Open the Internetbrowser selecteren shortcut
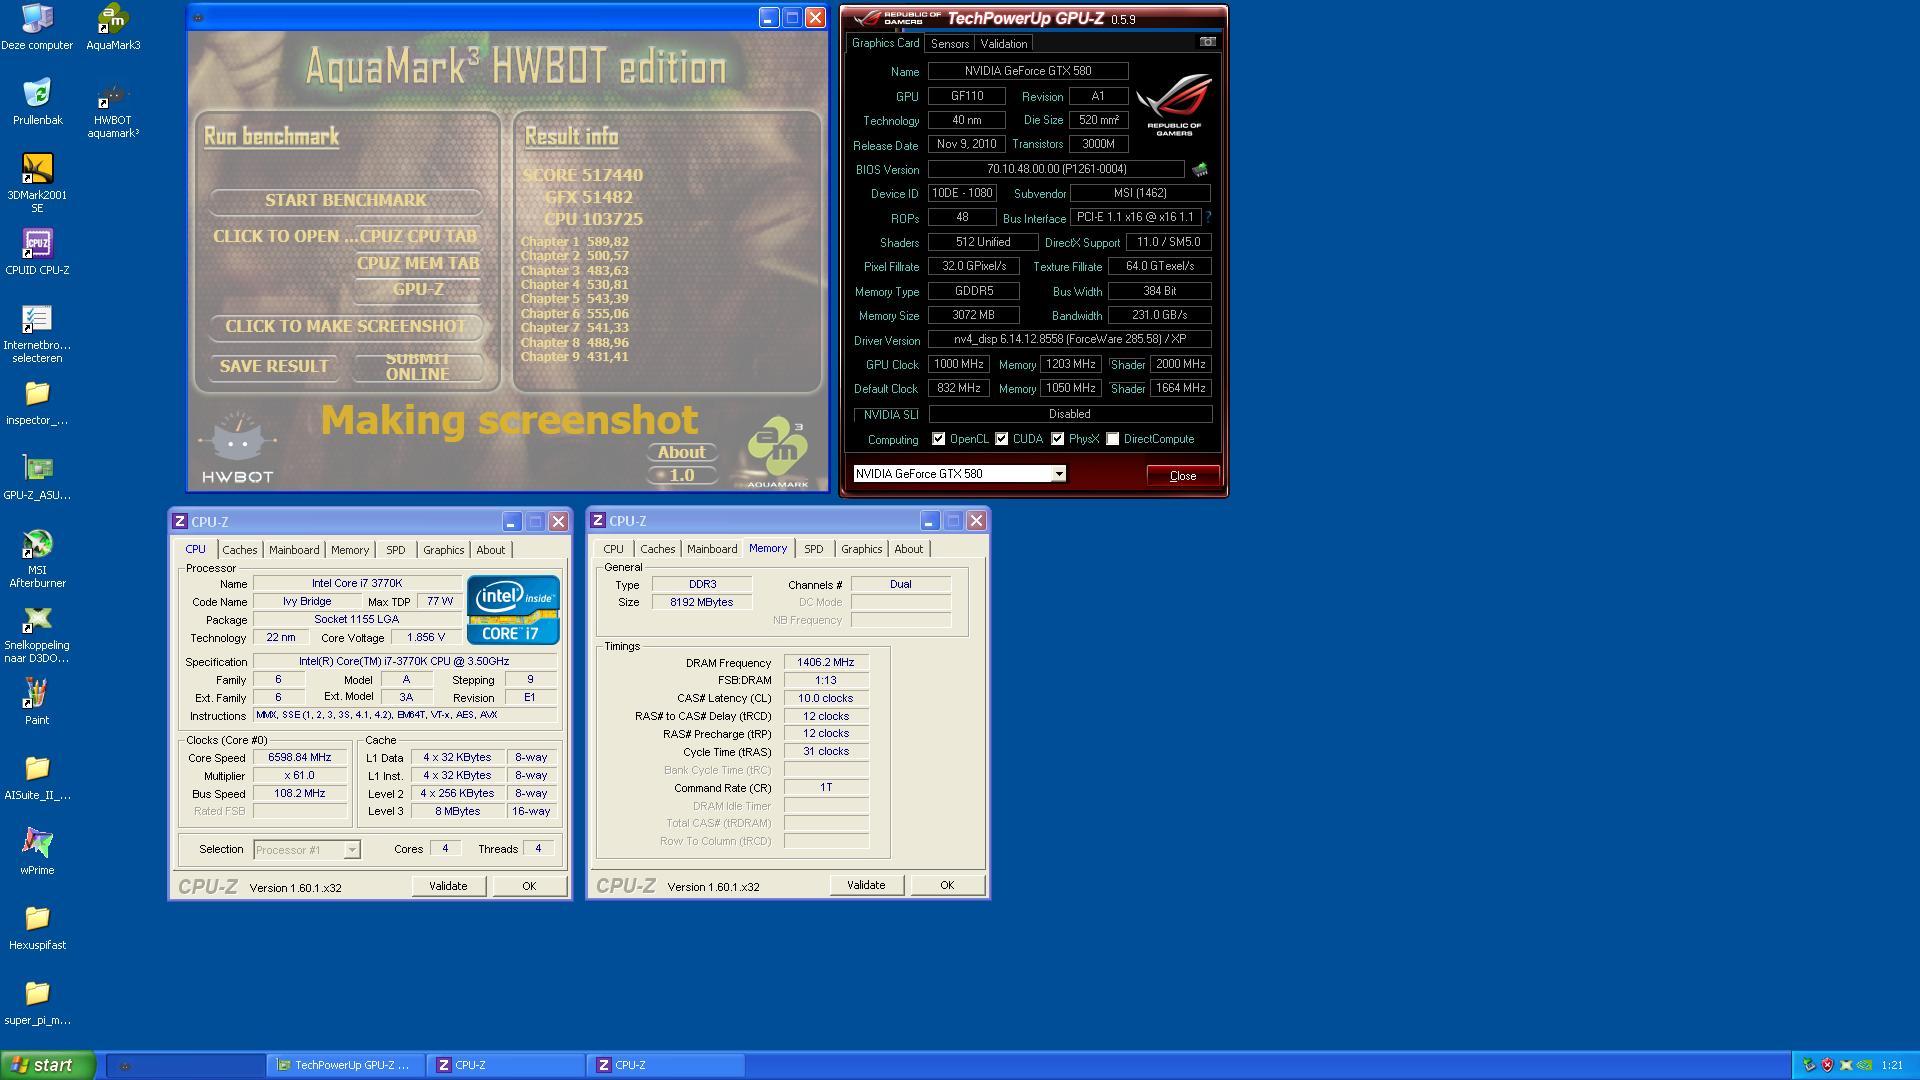Screen dimensions: 1920x1080 tap(37, 334)
